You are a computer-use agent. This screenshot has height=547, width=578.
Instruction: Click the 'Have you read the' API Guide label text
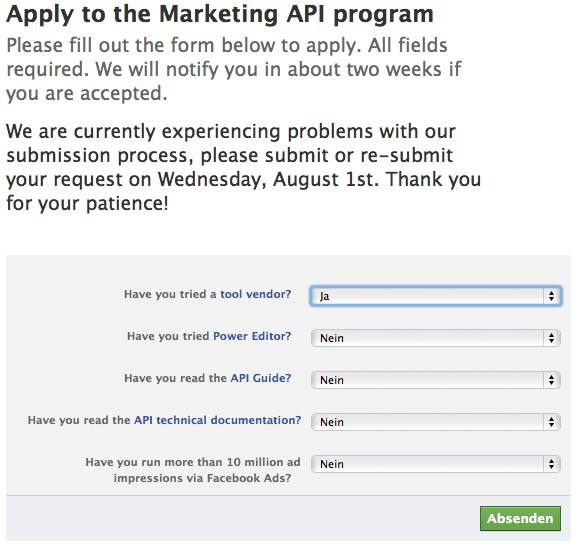pos(175,378)
